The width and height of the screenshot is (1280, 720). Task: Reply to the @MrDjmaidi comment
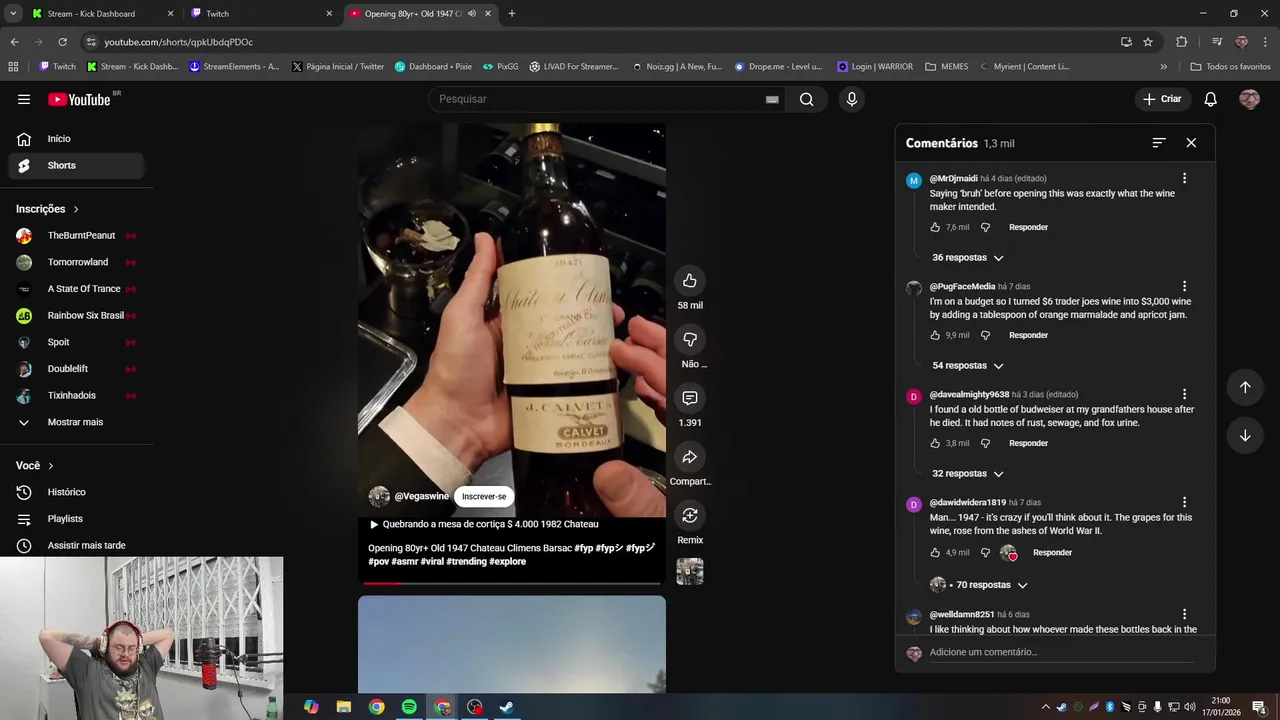point(1028,227)
